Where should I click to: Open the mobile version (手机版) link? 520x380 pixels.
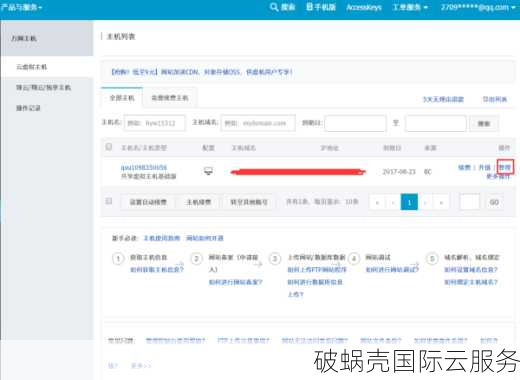pyautogui.click(x=321, y=7)
